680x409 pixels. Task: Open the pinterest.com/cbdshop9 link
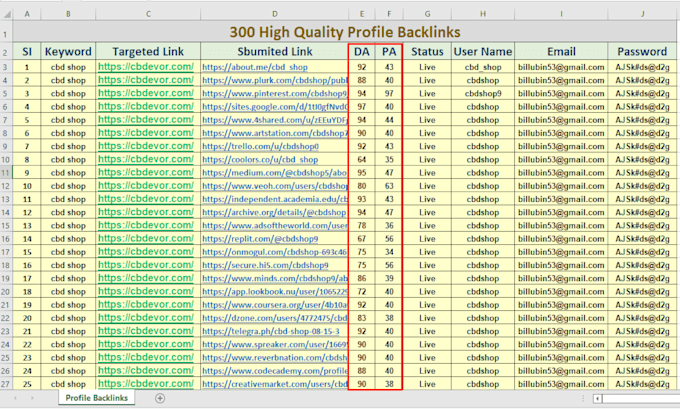click(275, 93)
